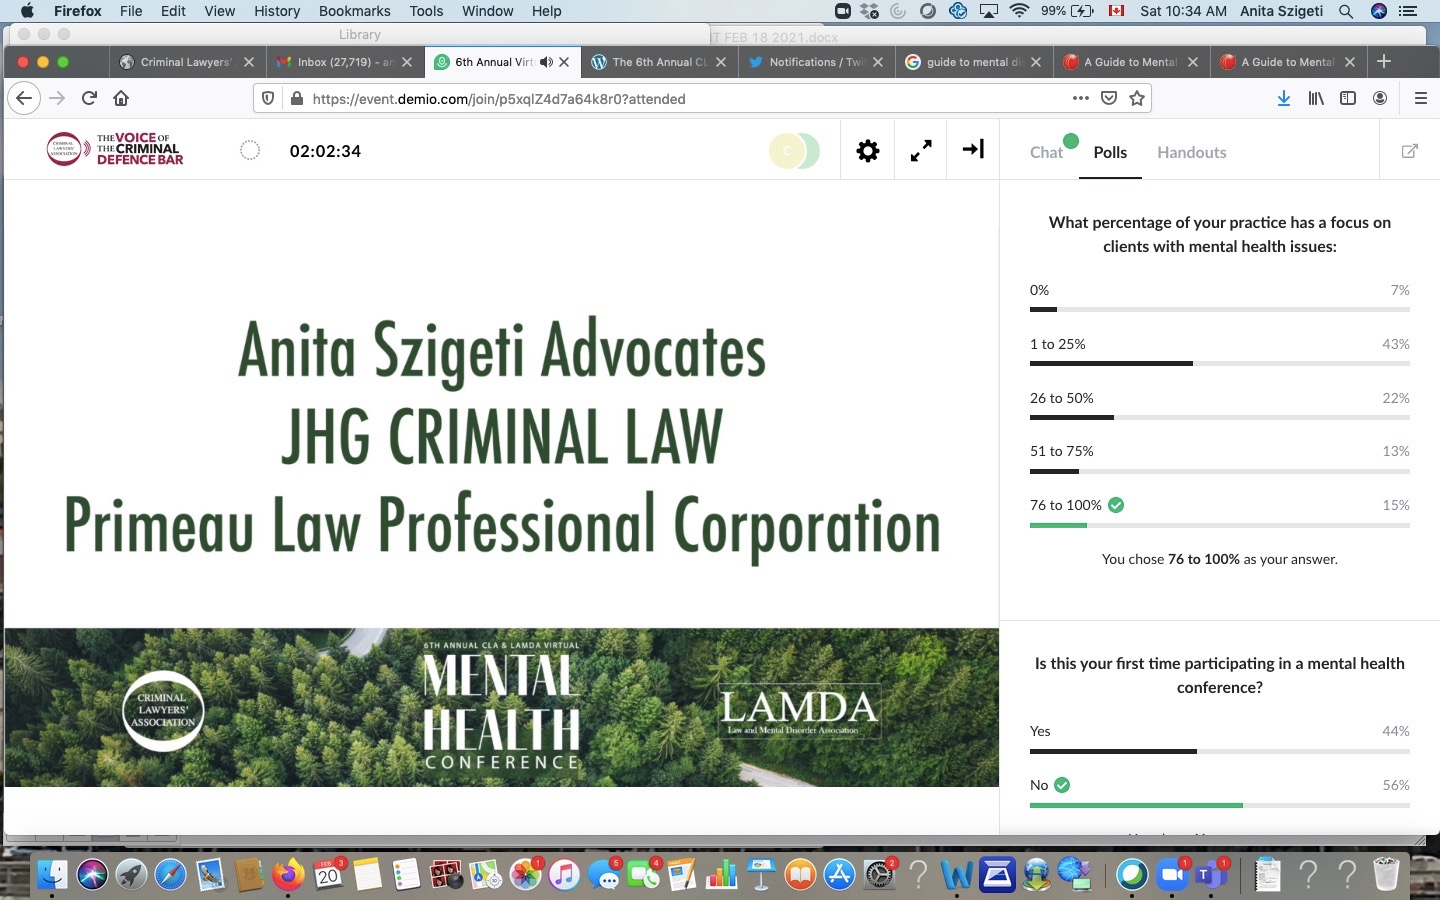Pop out the panel with the external-link icon
Viewport: 1440px width, 900px height.
pyautogui.click(x=1409, y=151)
